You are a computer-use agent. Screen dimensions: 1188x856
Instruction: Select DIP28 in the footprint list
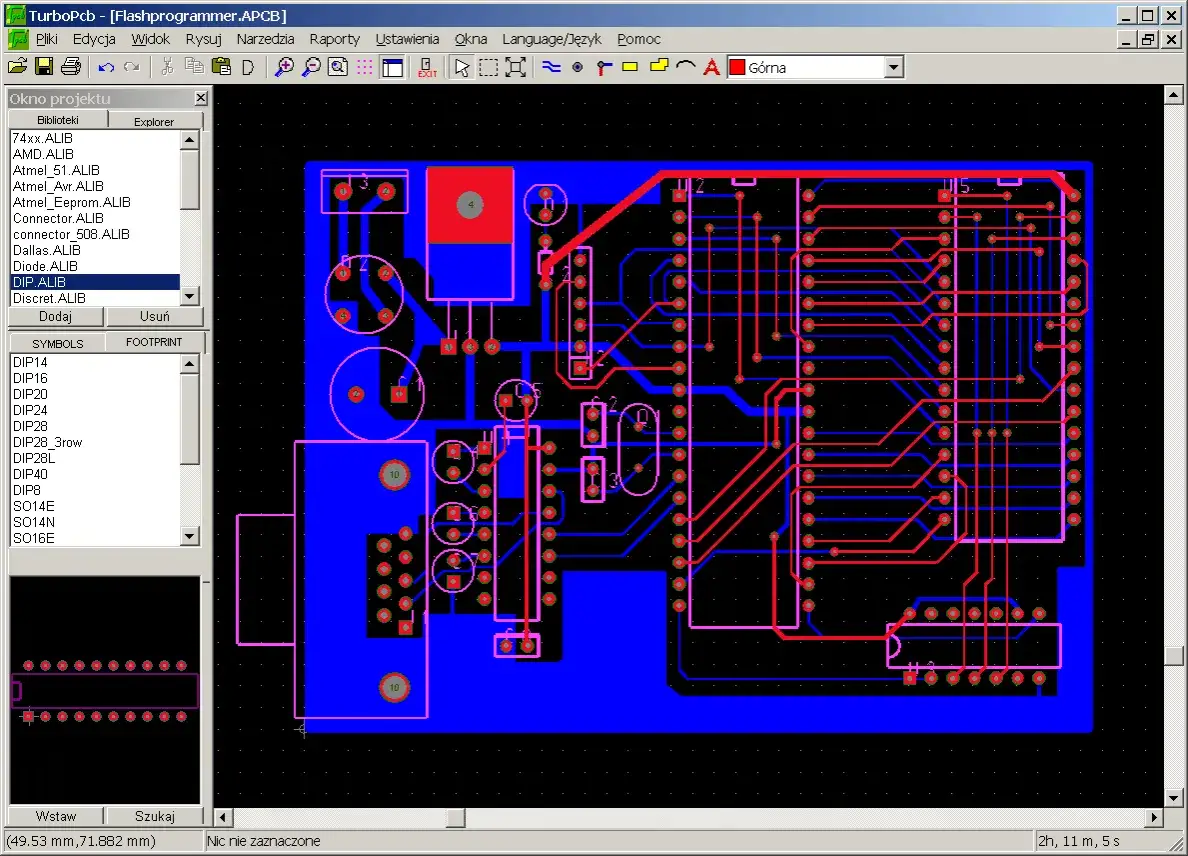pyautogui.click(x=30, y=426)
